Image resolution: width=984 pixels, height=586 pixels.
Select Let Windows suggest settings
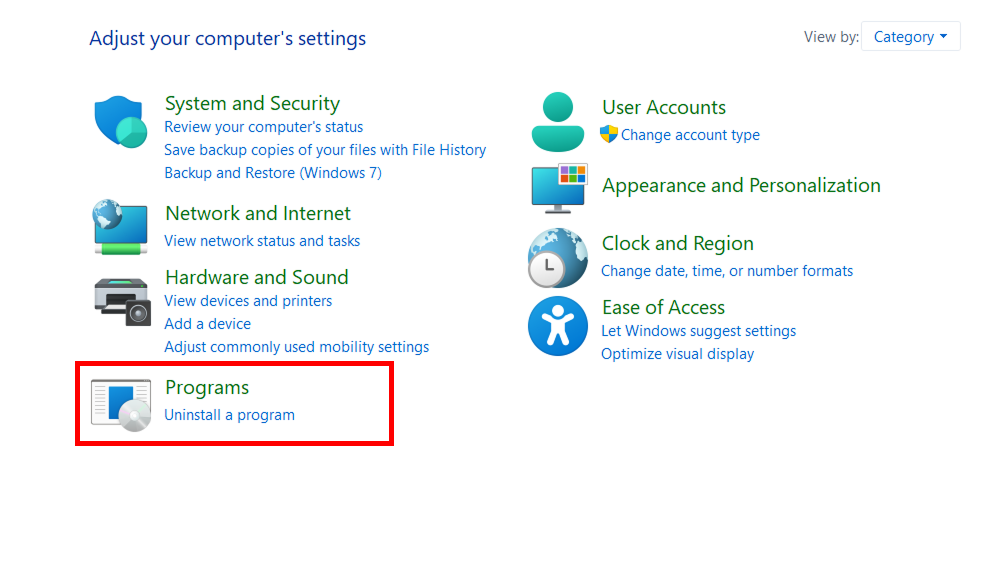pyautogui.click(x=698, y=331)
